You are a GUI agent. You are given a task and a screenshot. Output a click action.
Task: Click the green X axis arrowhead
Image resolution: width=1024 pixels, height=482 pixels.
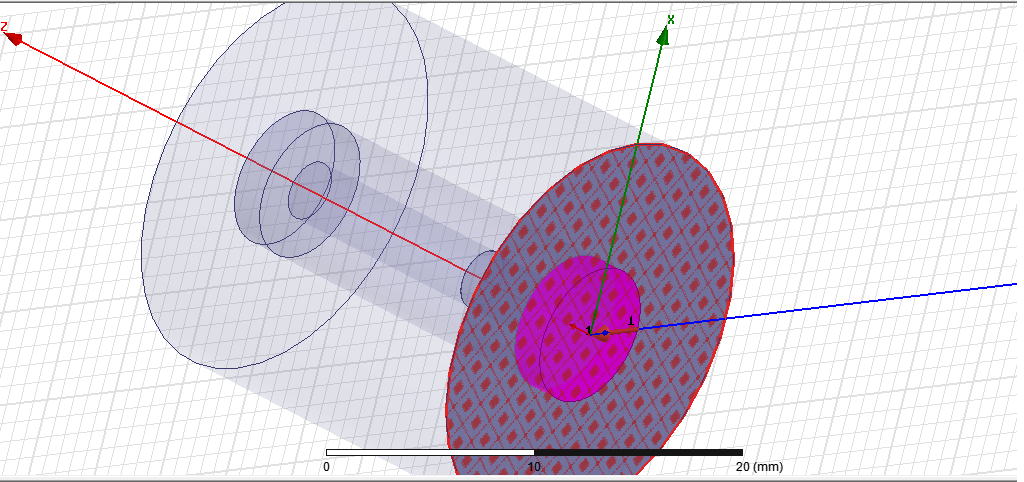click(x=664, y=37)
